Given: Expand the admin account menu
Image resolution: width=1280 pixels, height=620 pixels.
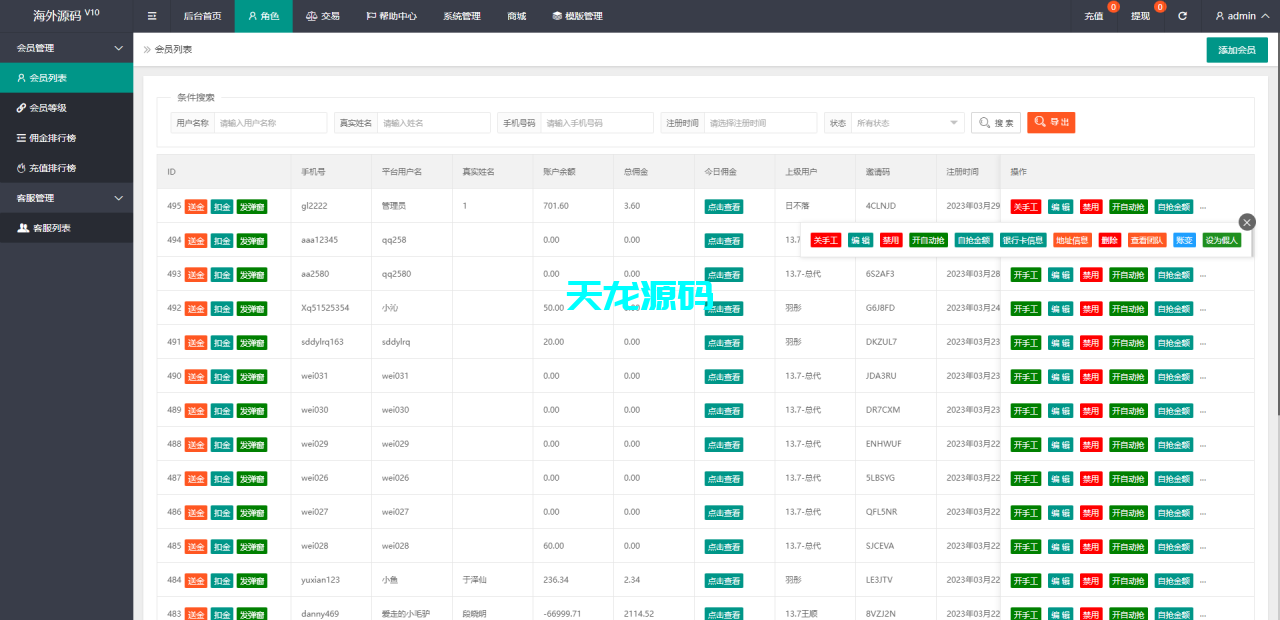Looking at the screenshot, I should 1240,15.
